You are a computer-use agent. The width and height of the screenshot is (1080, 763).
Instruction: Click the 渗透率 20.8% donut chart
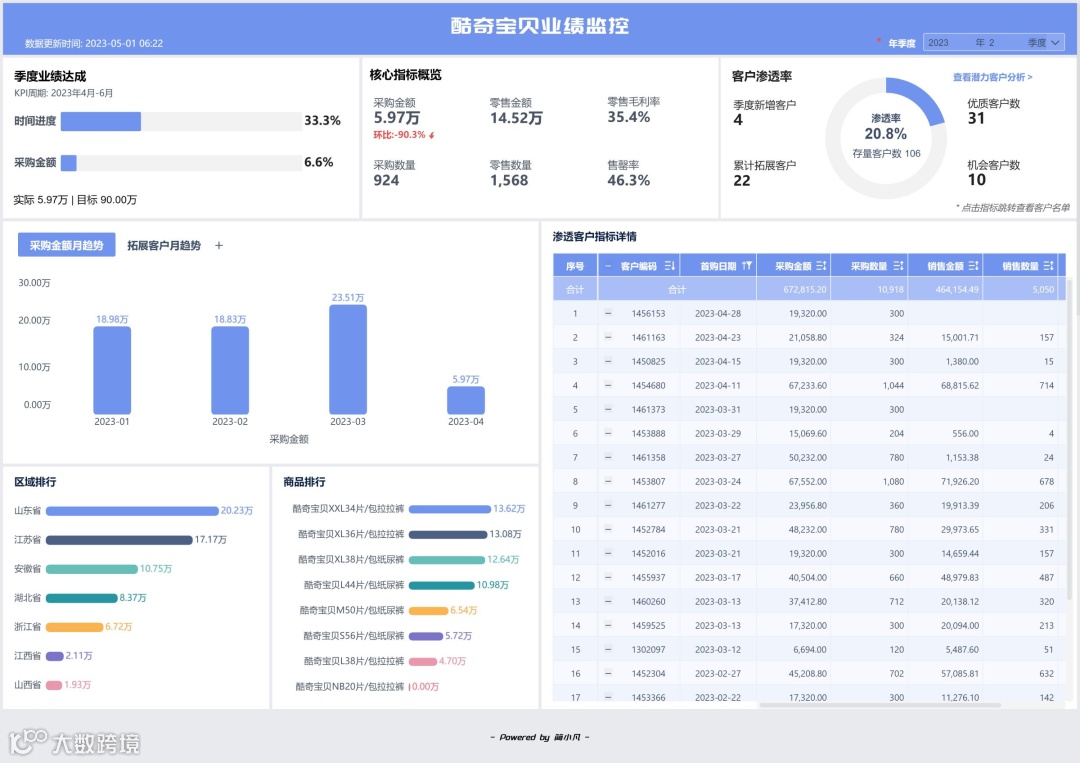(x=886, y=138)
